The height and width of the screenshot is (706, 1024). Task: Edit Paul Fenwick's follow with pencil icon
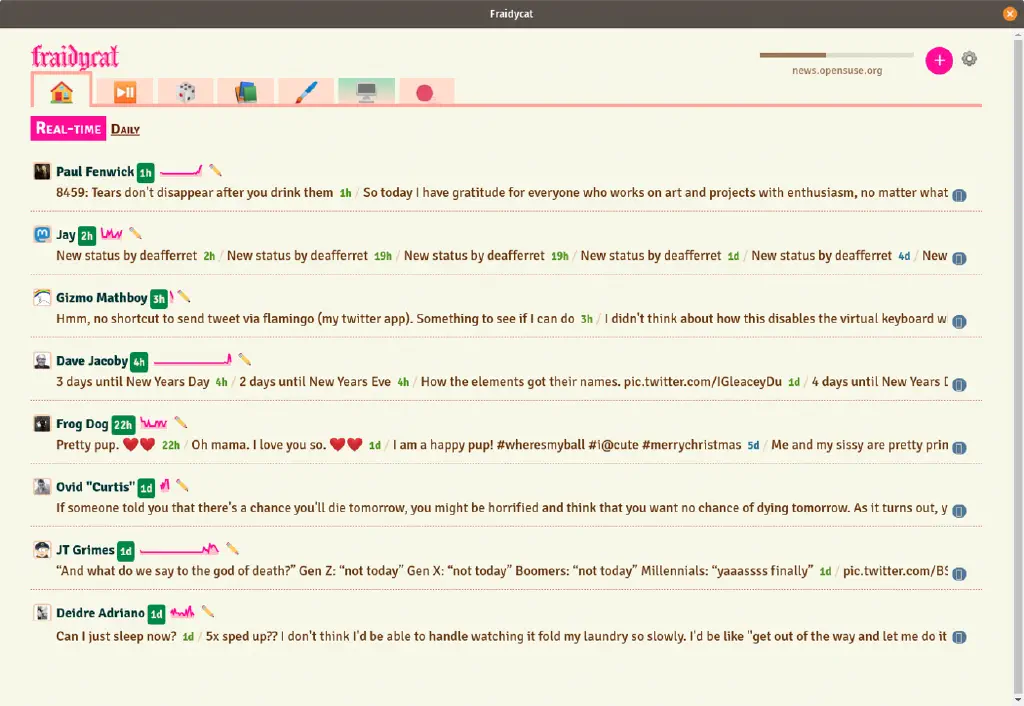216,171
